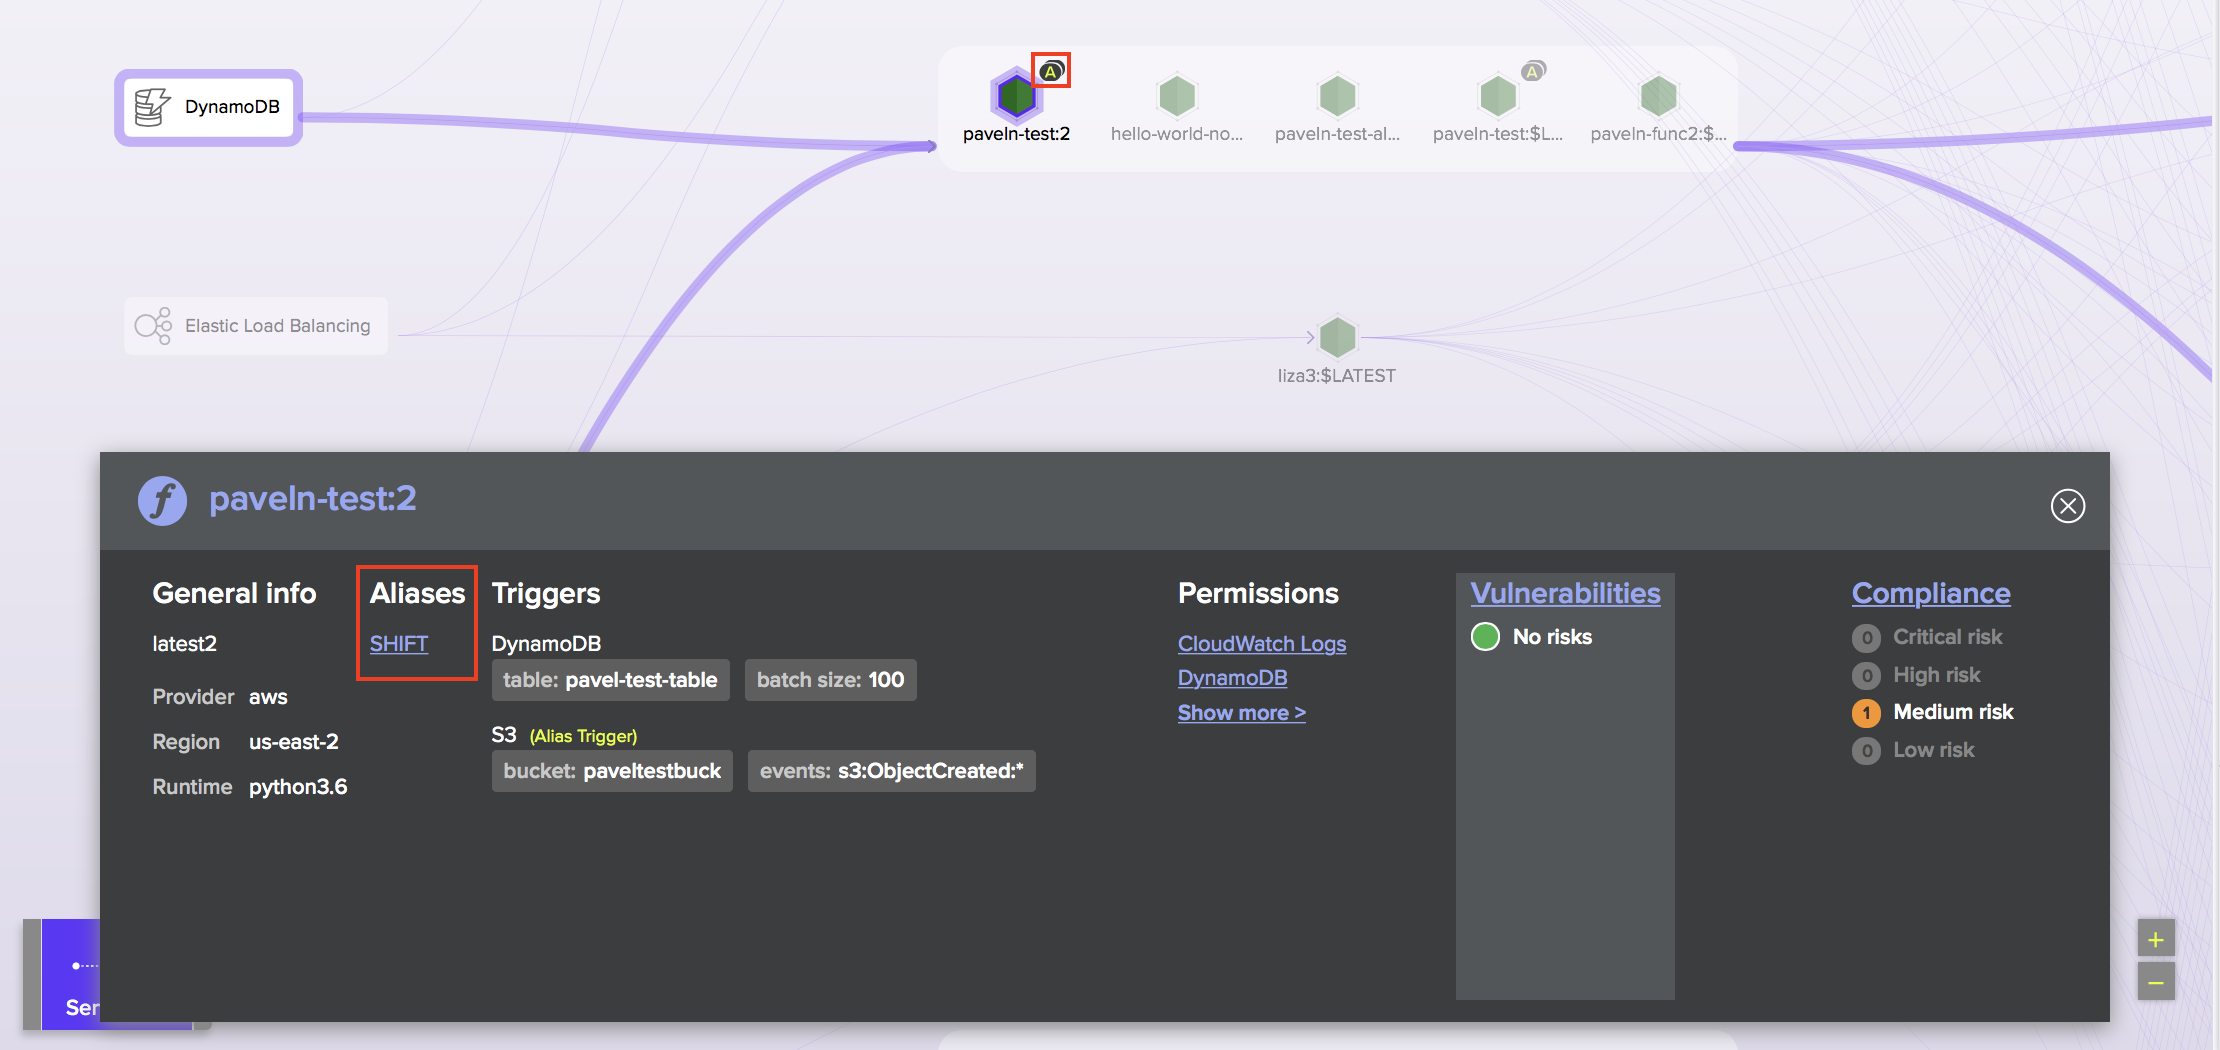
Task: Select the paveln-test:2 hexagon node
Action: [1016, 96]
